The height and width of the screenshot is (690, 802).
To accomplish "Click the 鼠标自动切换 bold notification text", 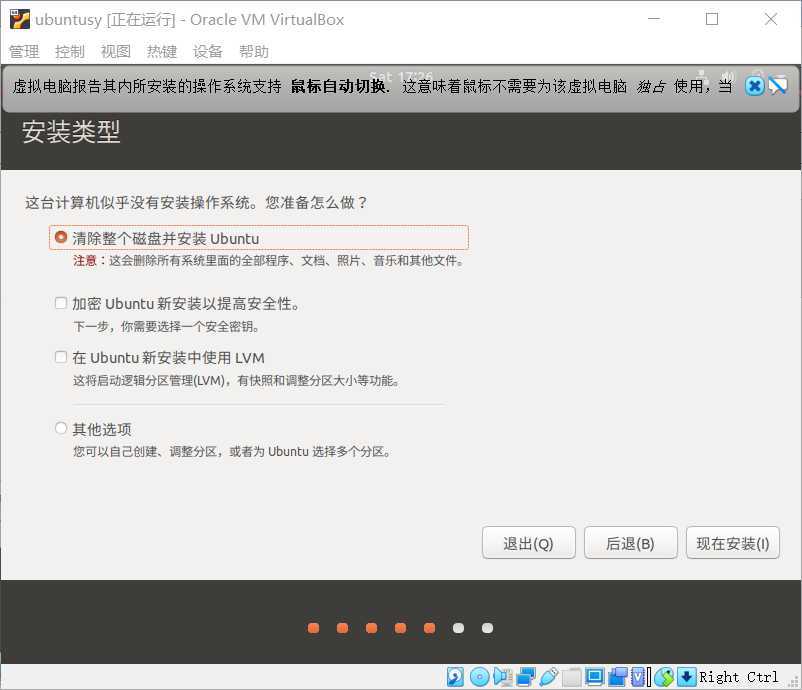I will point(338,86).
